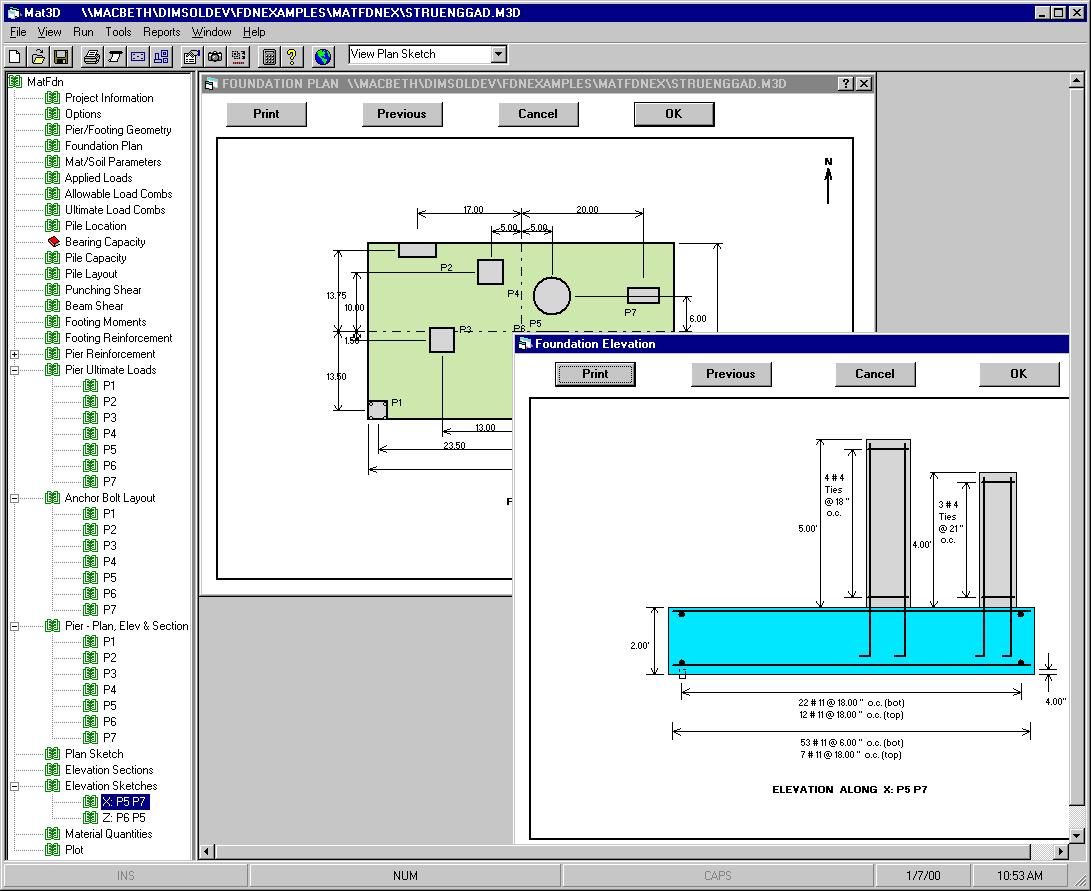Select Bearing Capacity in the tree
Image resolution: width=1091 pixels, height=891 pixels.
point(105,242)
